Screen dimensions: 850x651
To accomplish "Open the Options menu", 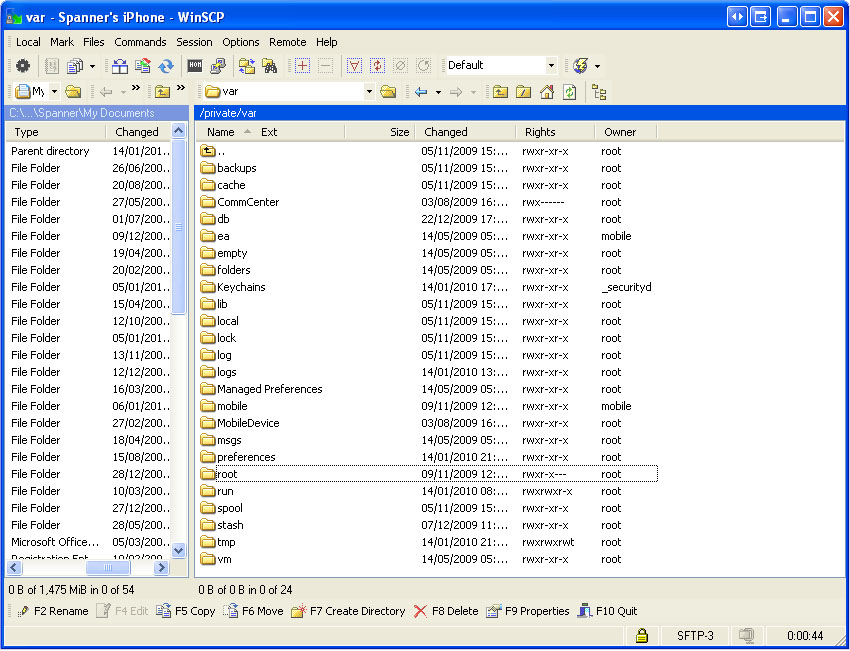I will click(x=241, y=42).
